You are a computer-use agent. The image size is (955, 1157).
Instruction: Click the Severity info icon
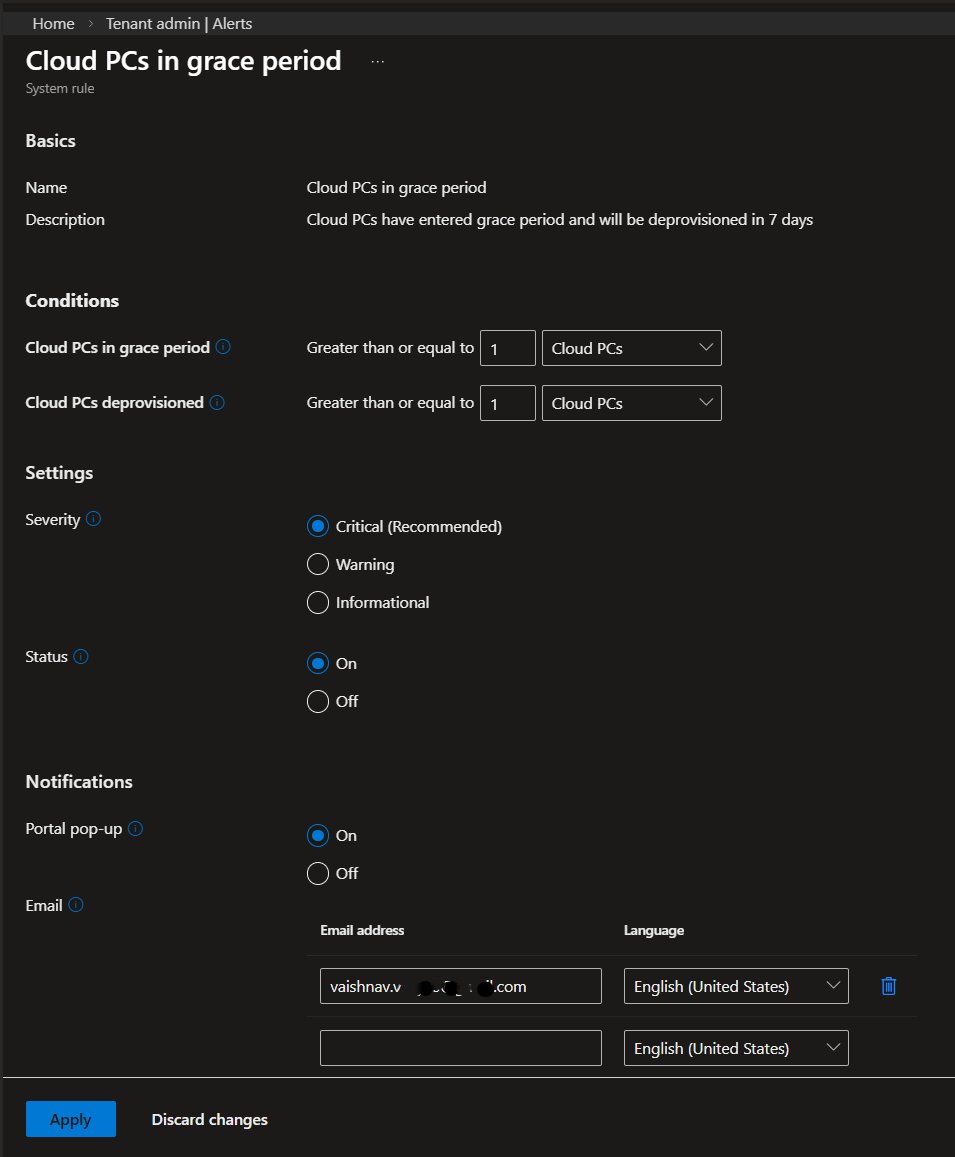click(93, 519)
